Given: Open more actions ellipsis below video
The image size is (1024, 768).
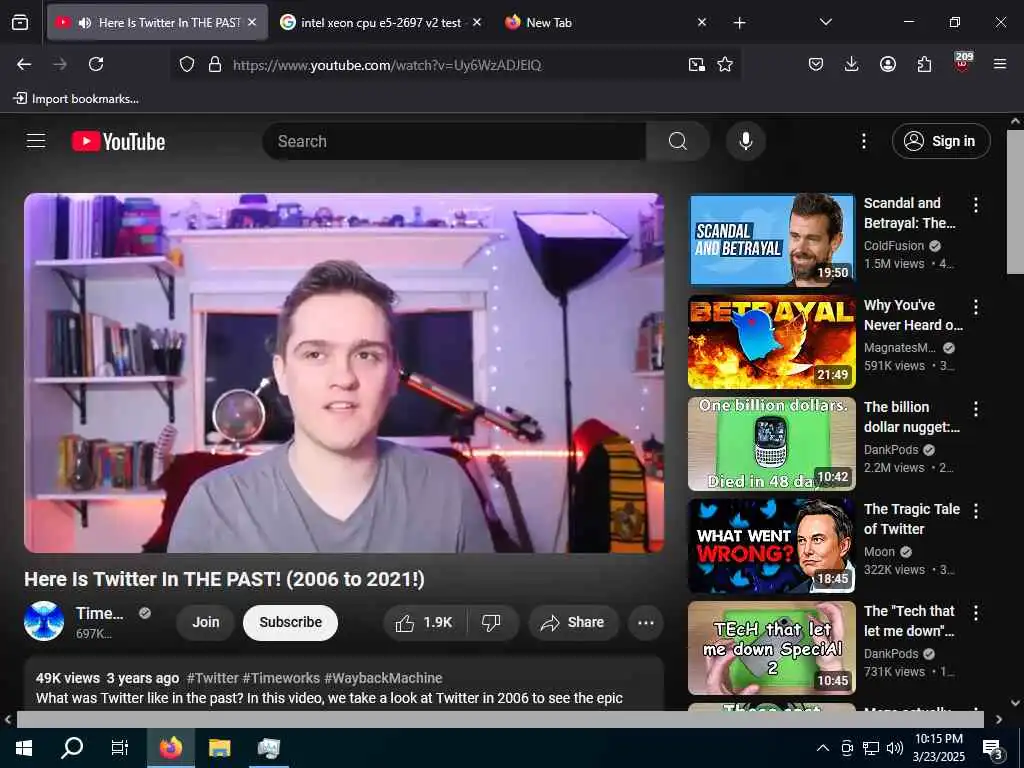Looking at the screenshot, I should click(x=646, y=623).
